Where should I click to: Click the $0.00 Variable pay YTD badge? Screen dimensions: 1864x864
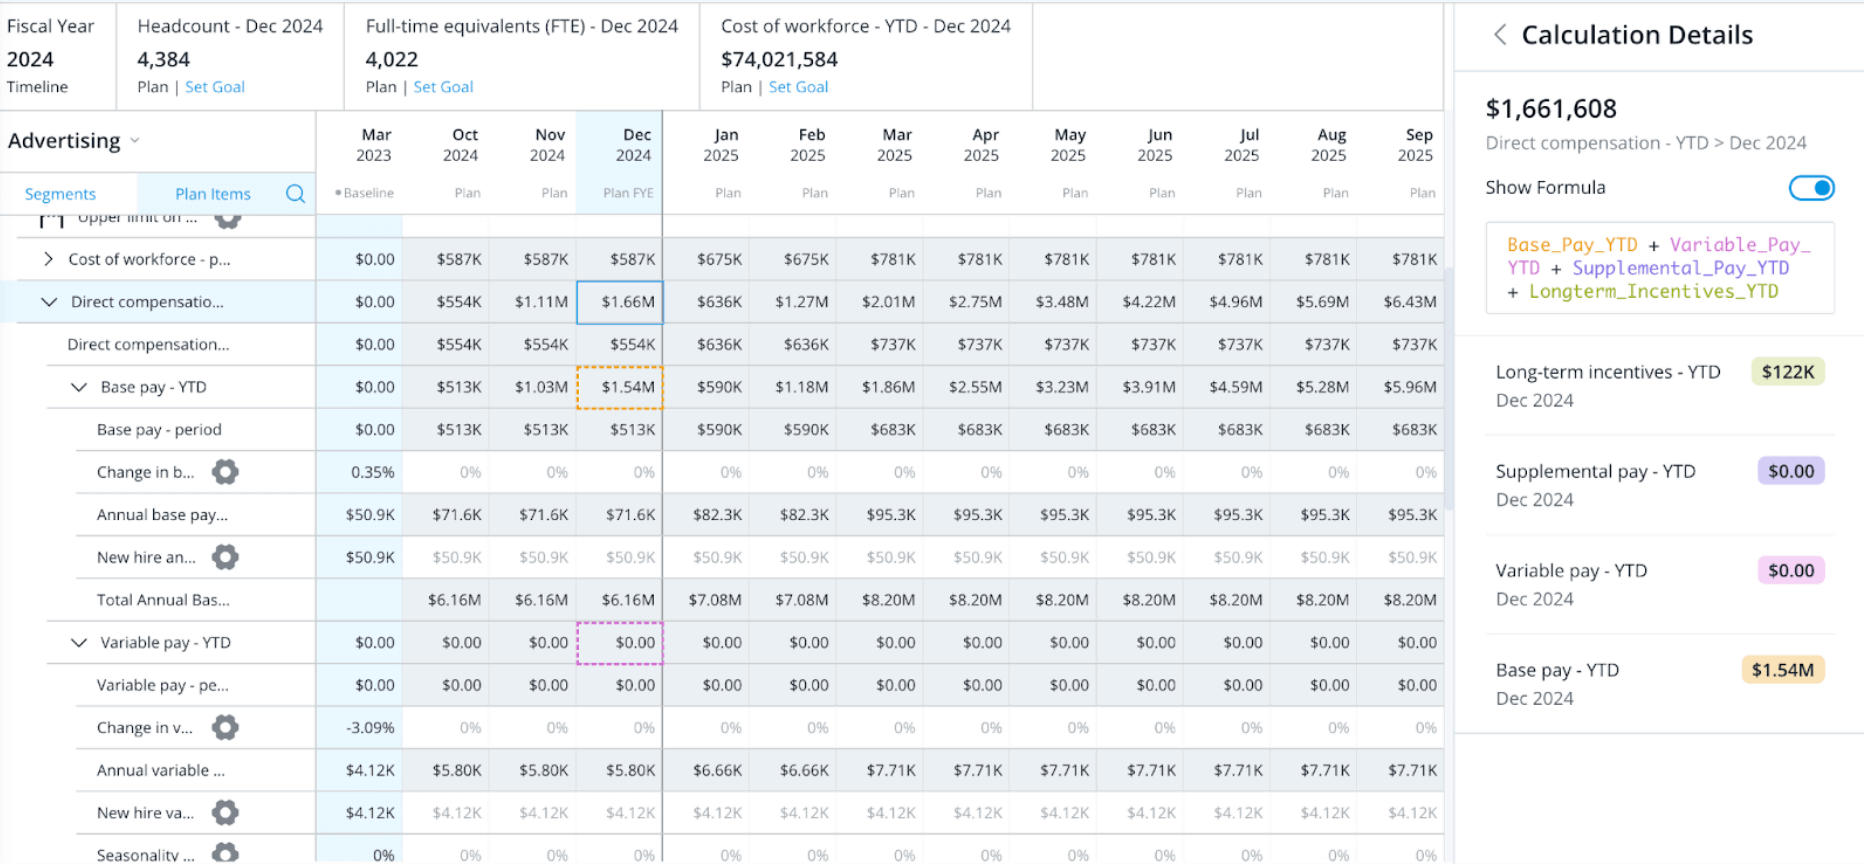tap(1791, 570)
